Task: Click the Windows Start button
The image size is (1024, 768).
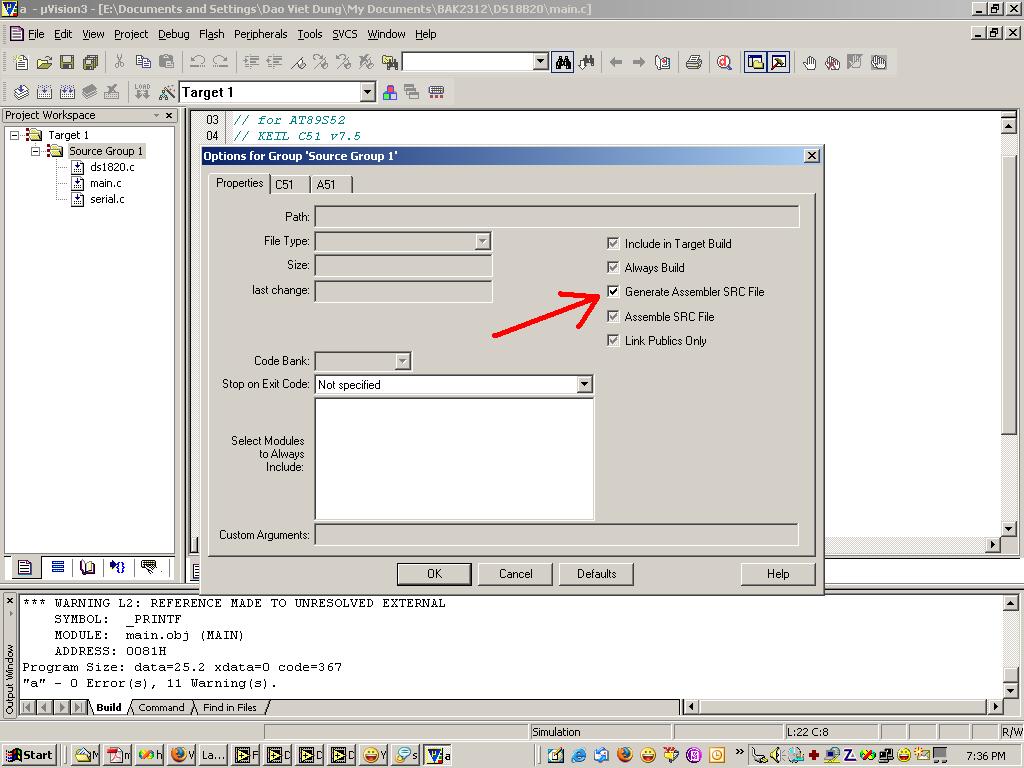Action: 30,755
